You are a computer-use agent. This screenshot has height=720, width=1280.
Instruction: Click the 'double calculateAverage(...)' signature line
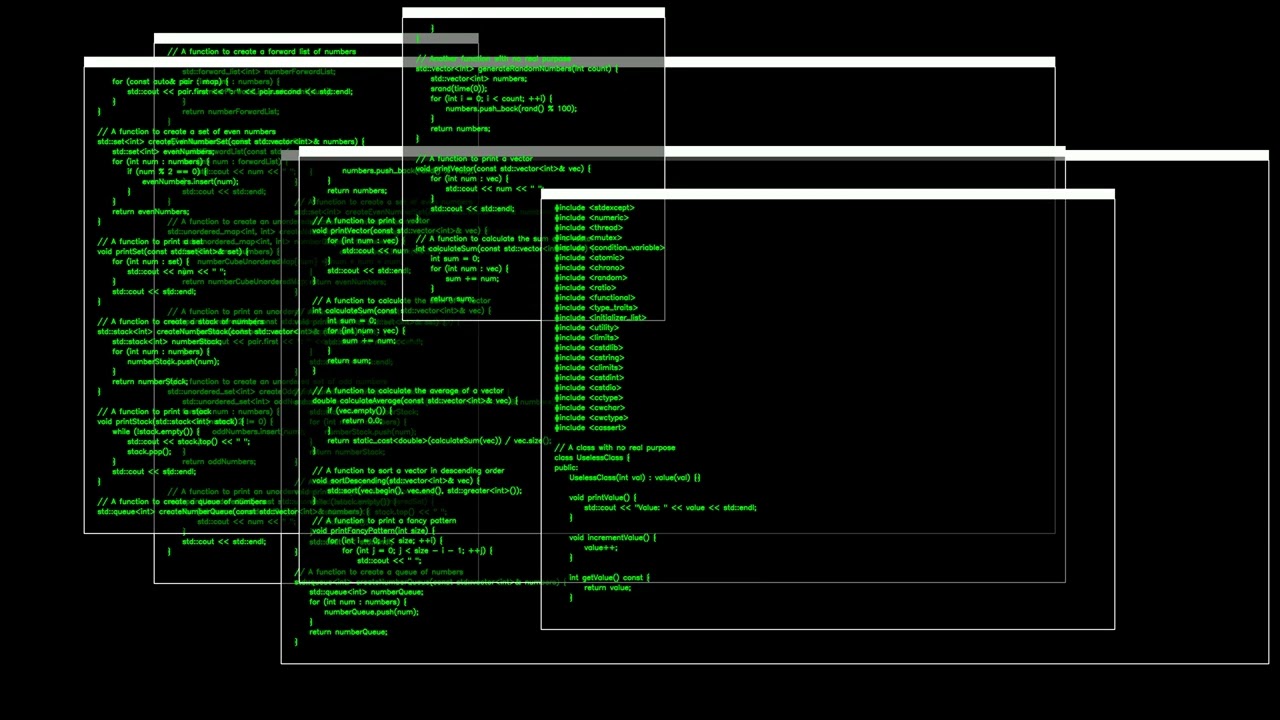pos(415,401)
